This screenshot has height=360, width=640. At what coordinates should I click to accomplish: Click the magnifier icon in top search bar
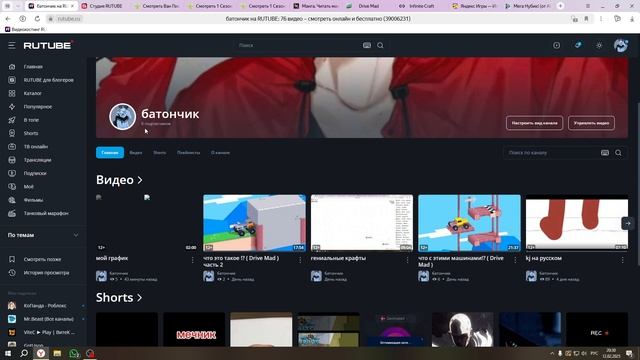coord(380,45)
